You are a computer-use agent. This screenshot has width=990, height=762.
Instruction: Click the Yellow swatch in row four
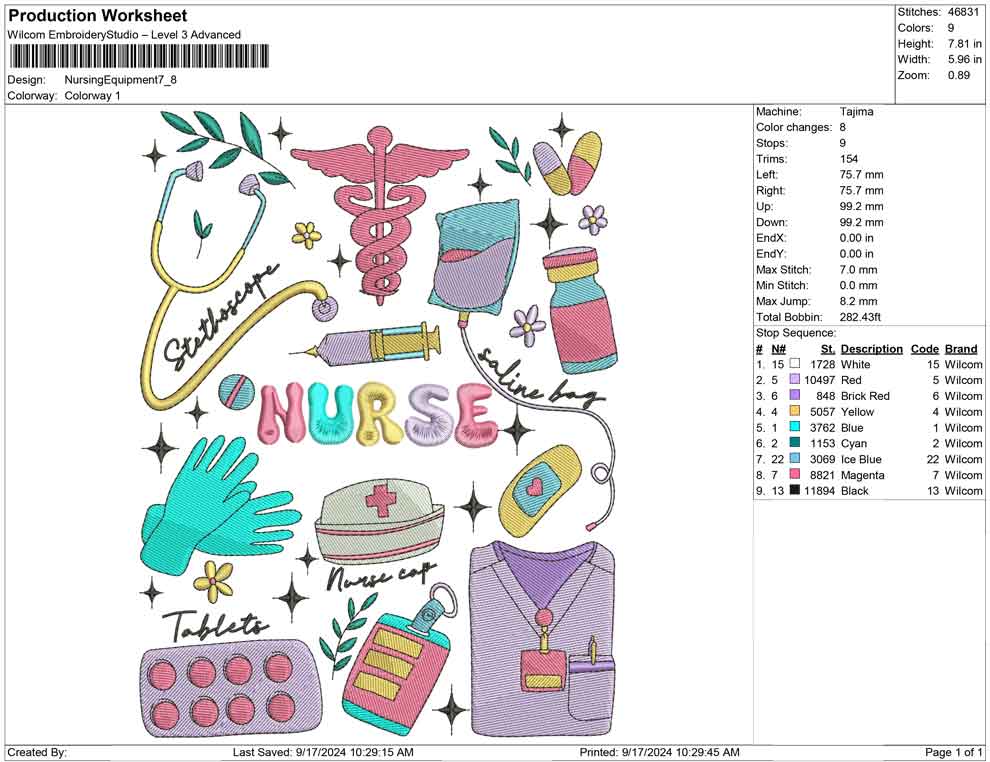[795, 412]
